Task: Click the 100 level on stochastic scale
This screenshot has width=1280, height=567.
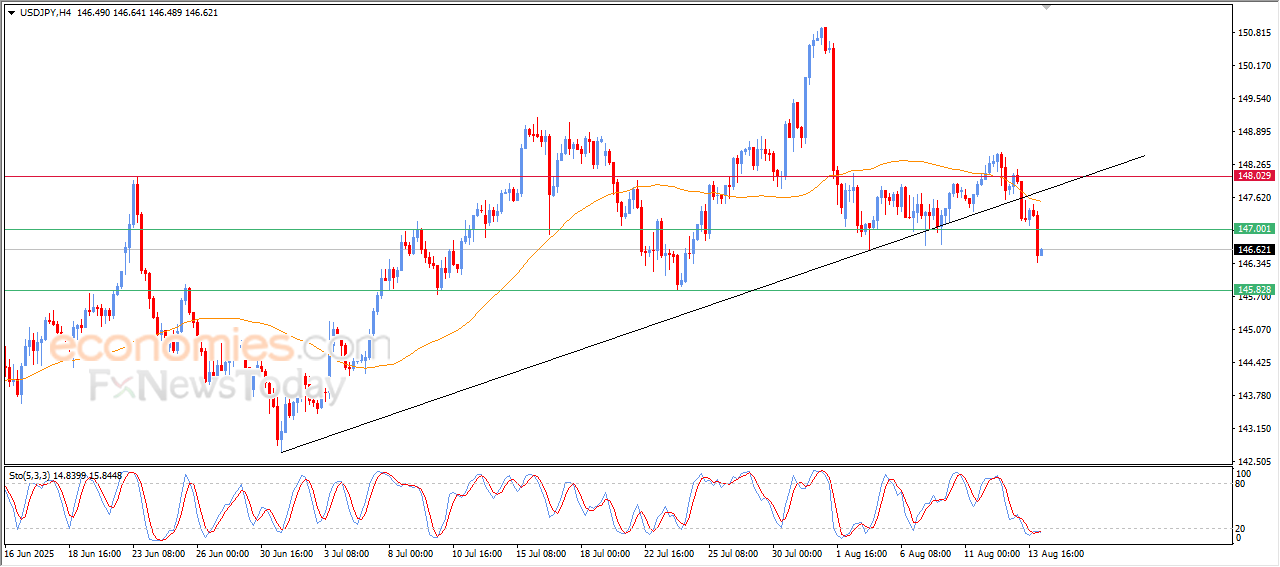Action: 1246,474
